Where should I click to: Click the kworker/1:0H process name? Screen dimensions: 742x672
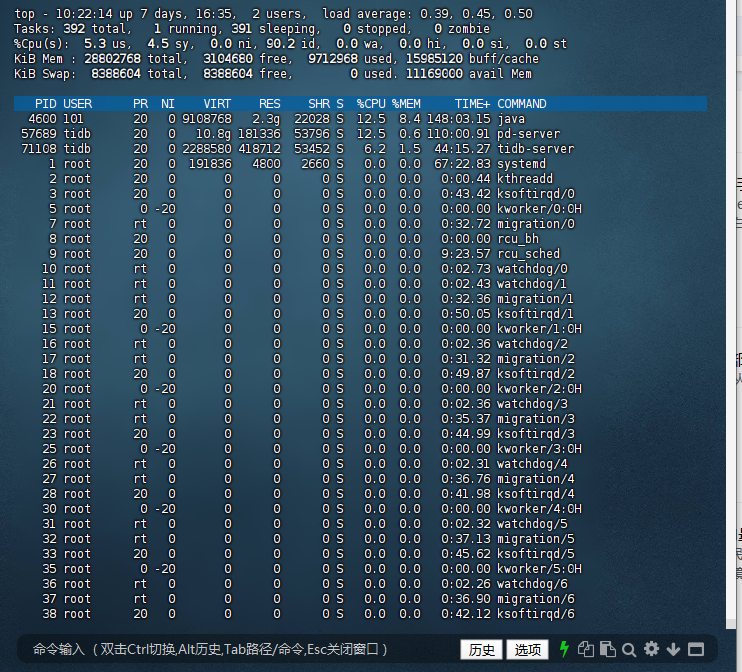pos(539,329)
